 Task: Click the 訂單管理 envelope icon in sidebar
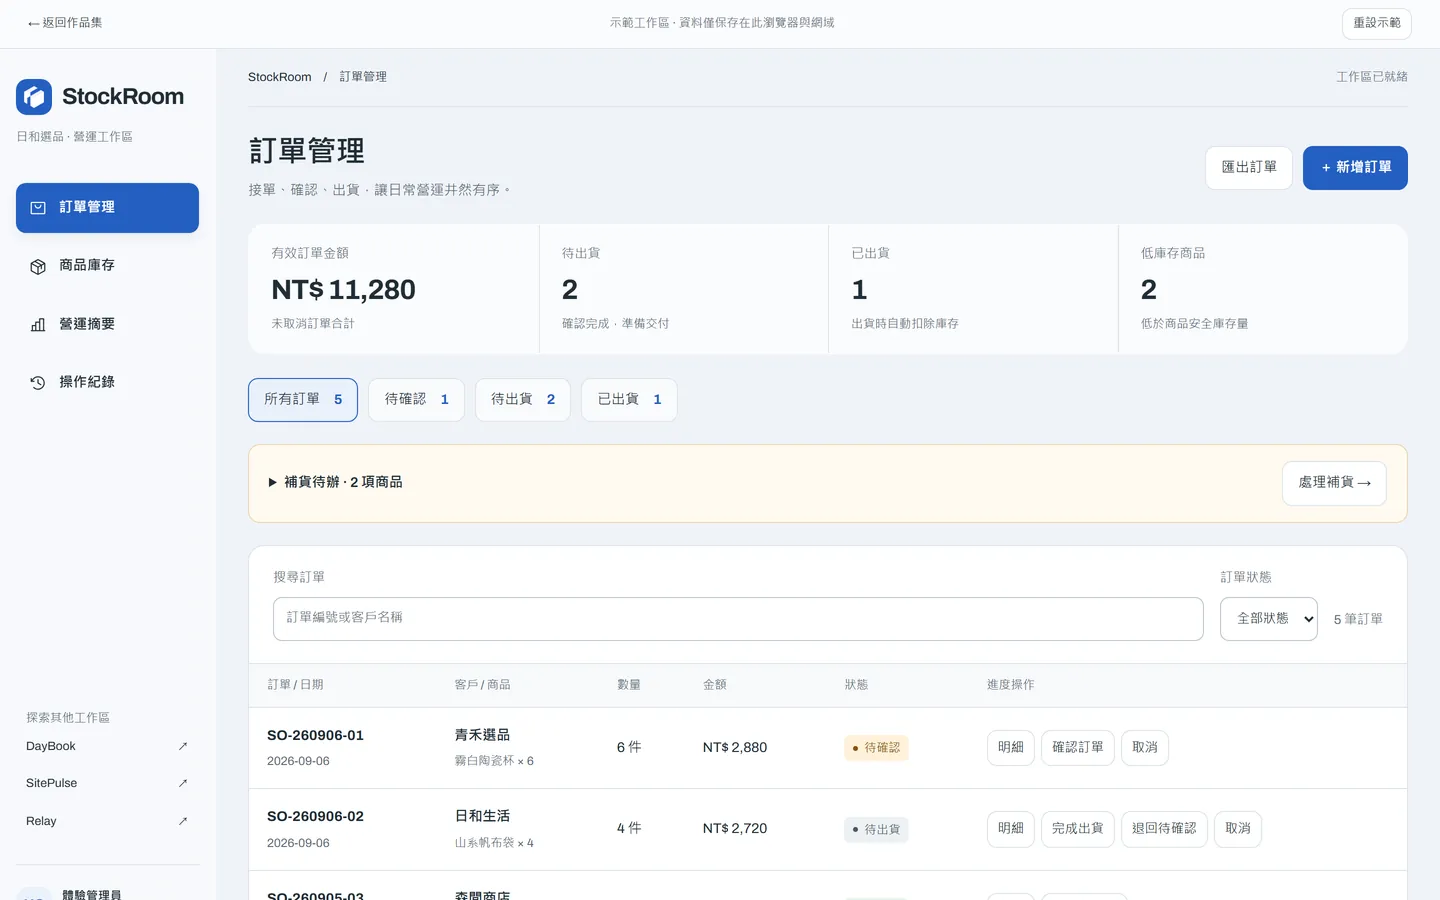coord(38,208)
